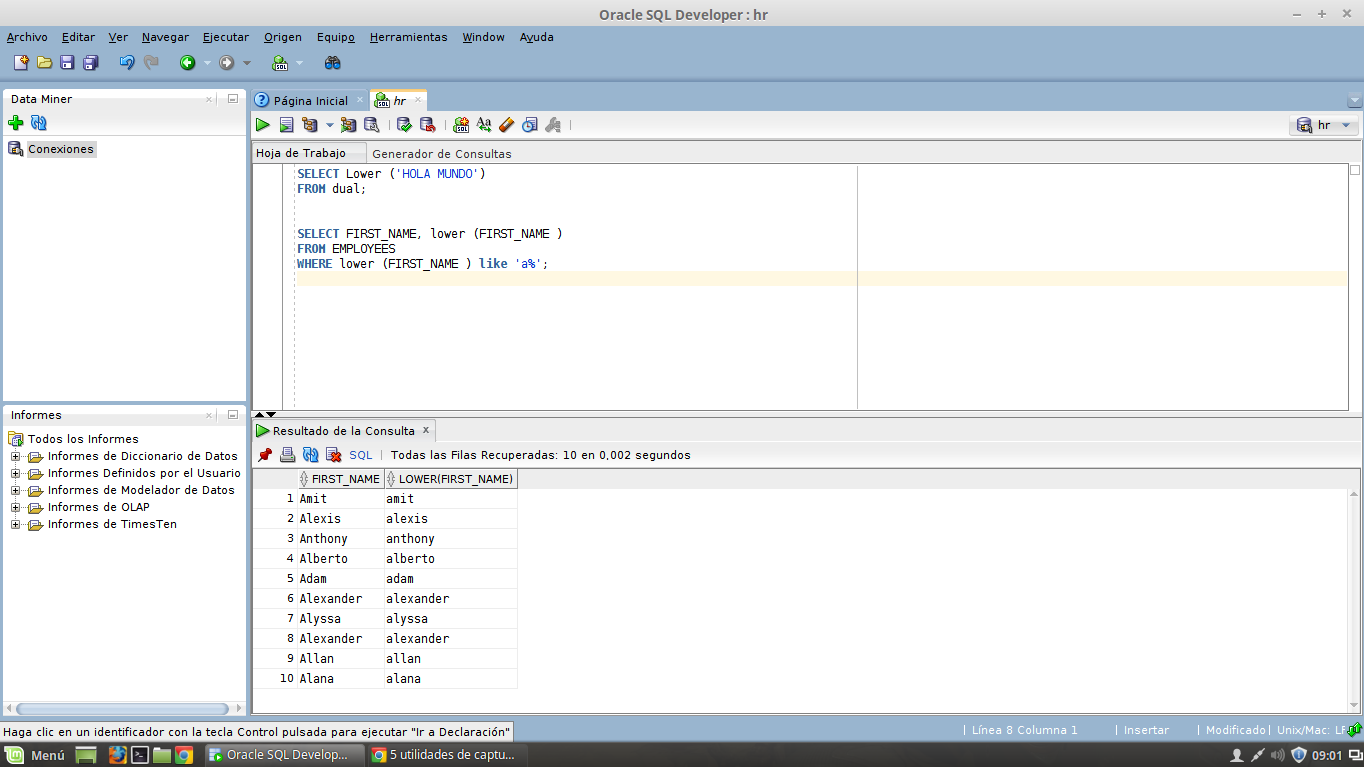The width and height of the screenshot is (1364, 767).
Task: Run the SQL statement with the green play icon
Action: coord(262,125)
